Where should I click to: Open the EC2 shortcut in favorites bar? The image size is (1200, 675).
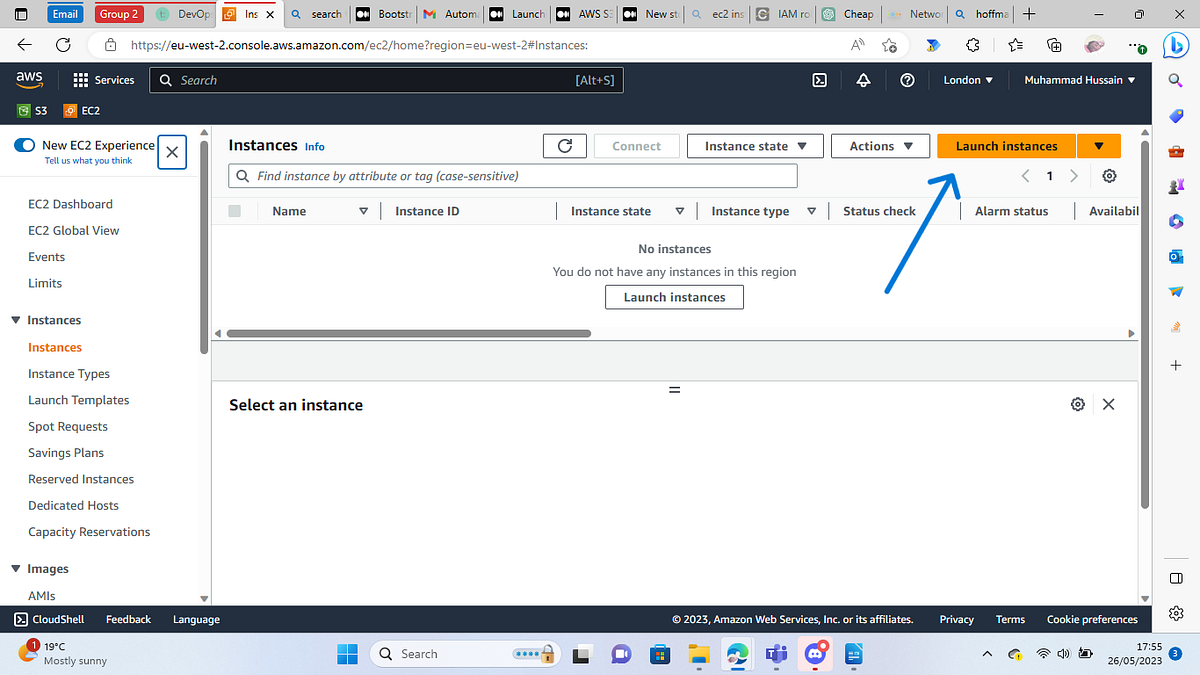(x=81, y=111)
